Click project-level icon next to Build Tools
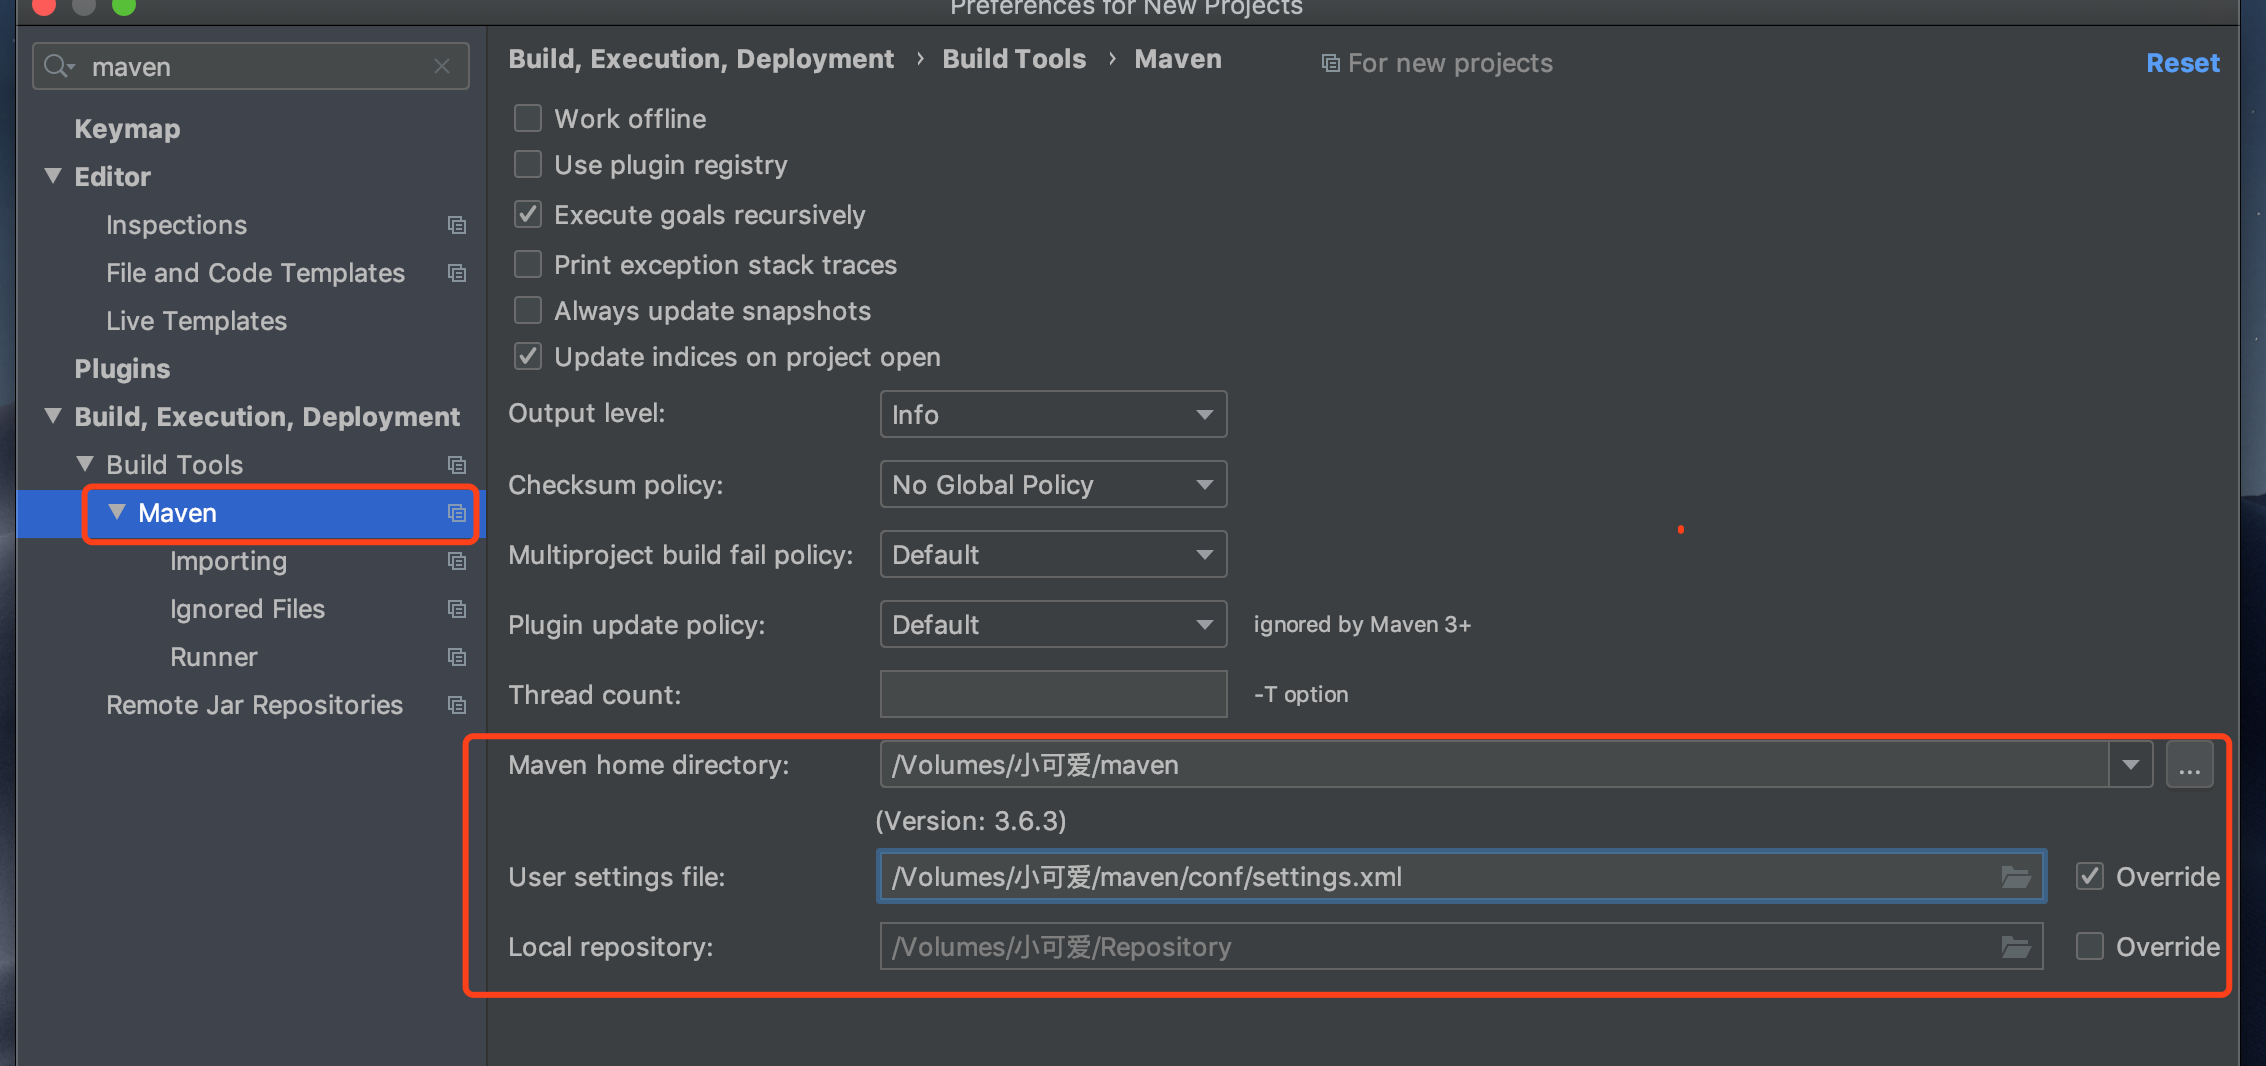The height and width of the screenshot is (1066, 2266). (x=457, y=465)
